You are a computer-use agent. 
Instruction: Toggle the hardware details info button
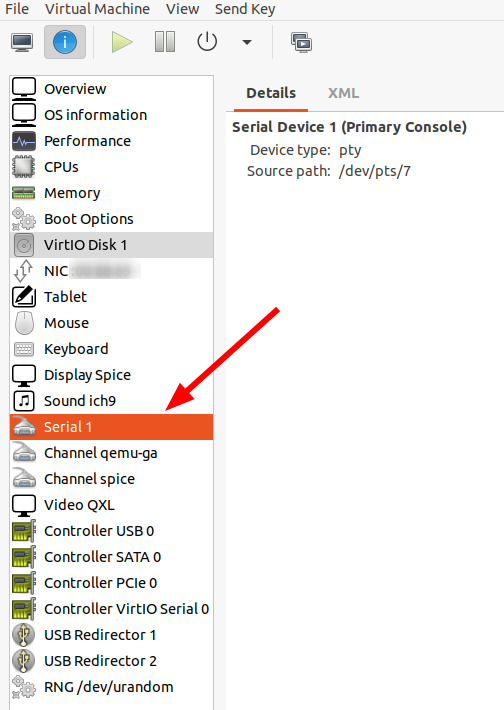coord(65,42)
